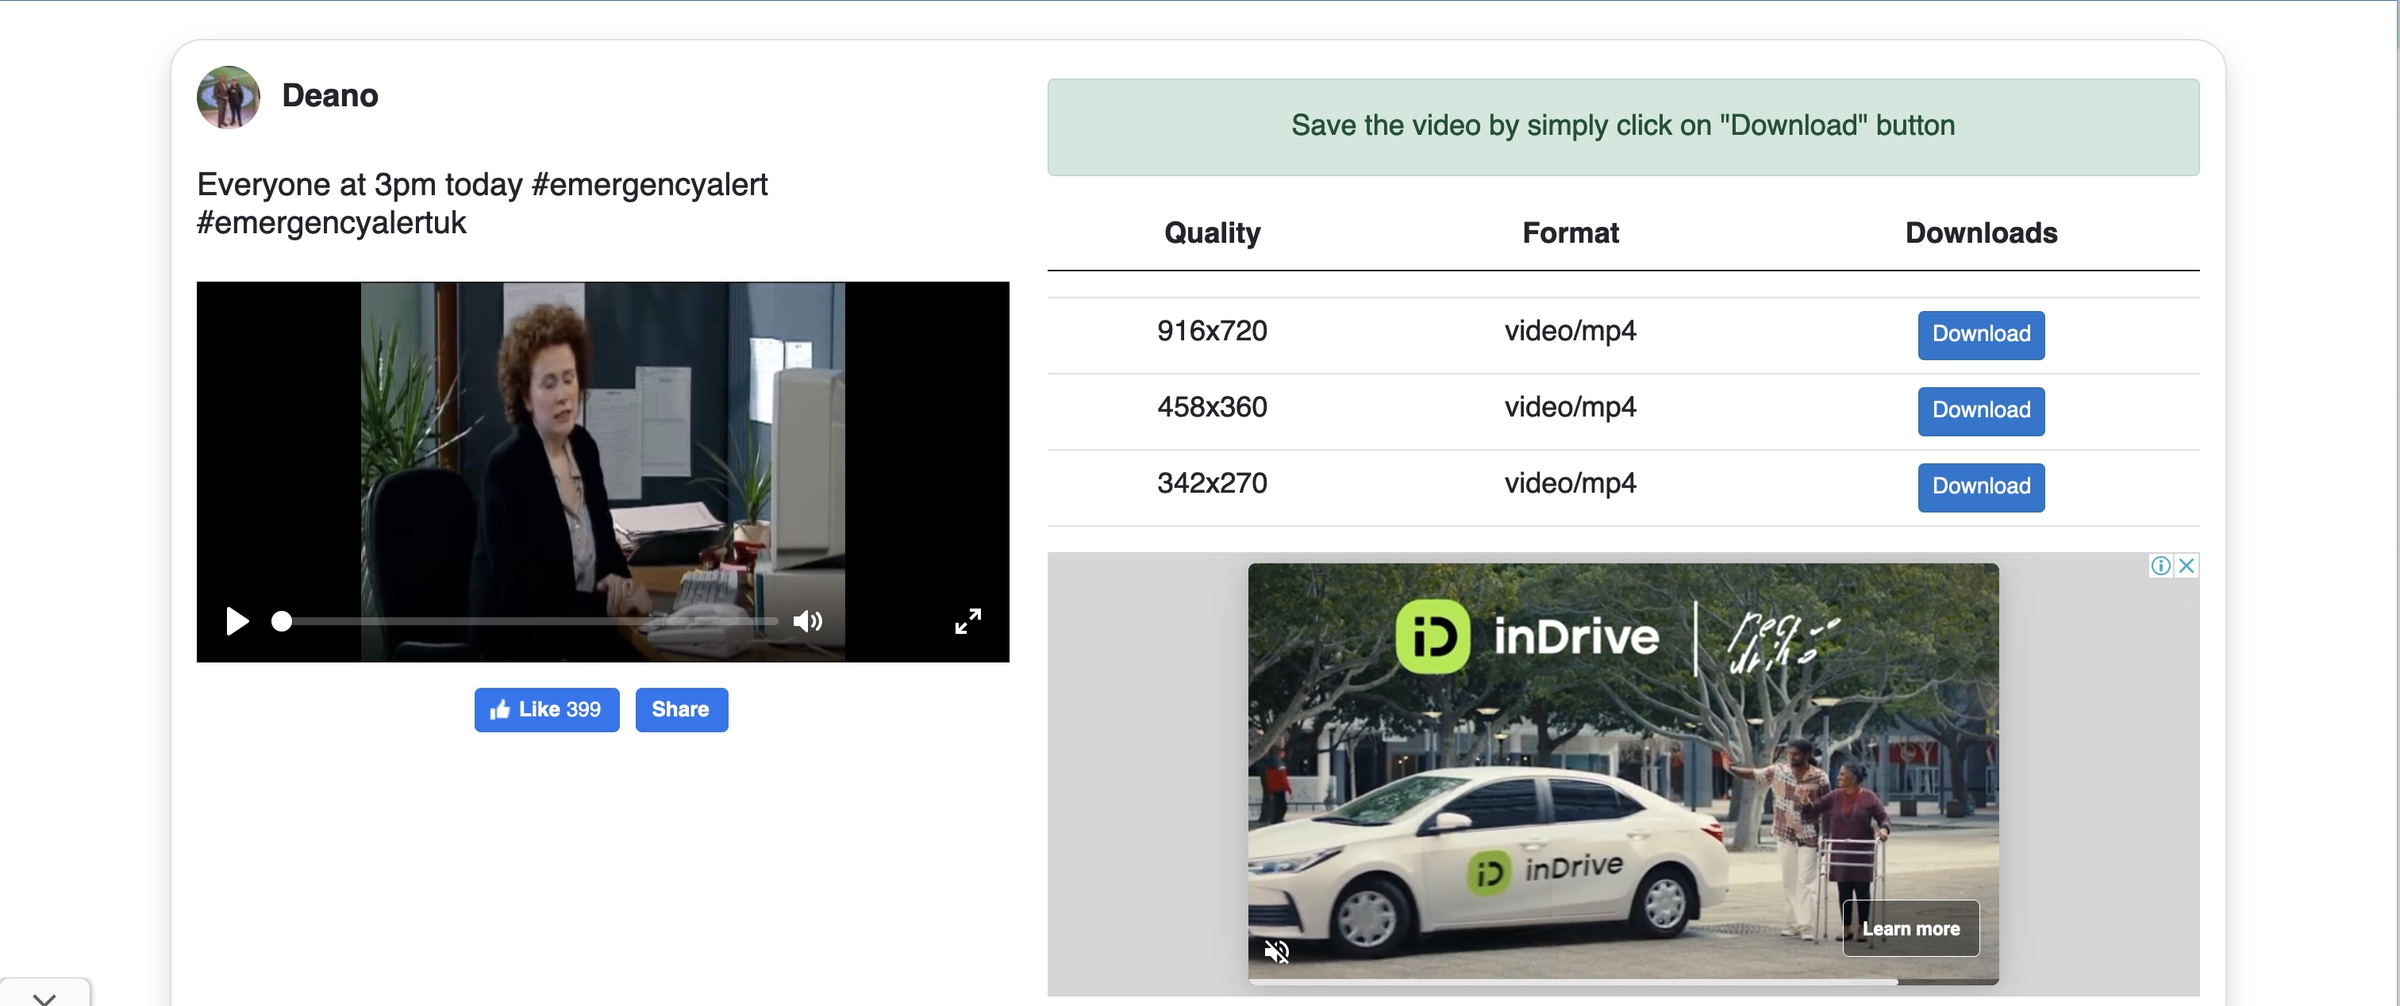
Task: Click Deano's profile avatar
Action: [228, 97]
